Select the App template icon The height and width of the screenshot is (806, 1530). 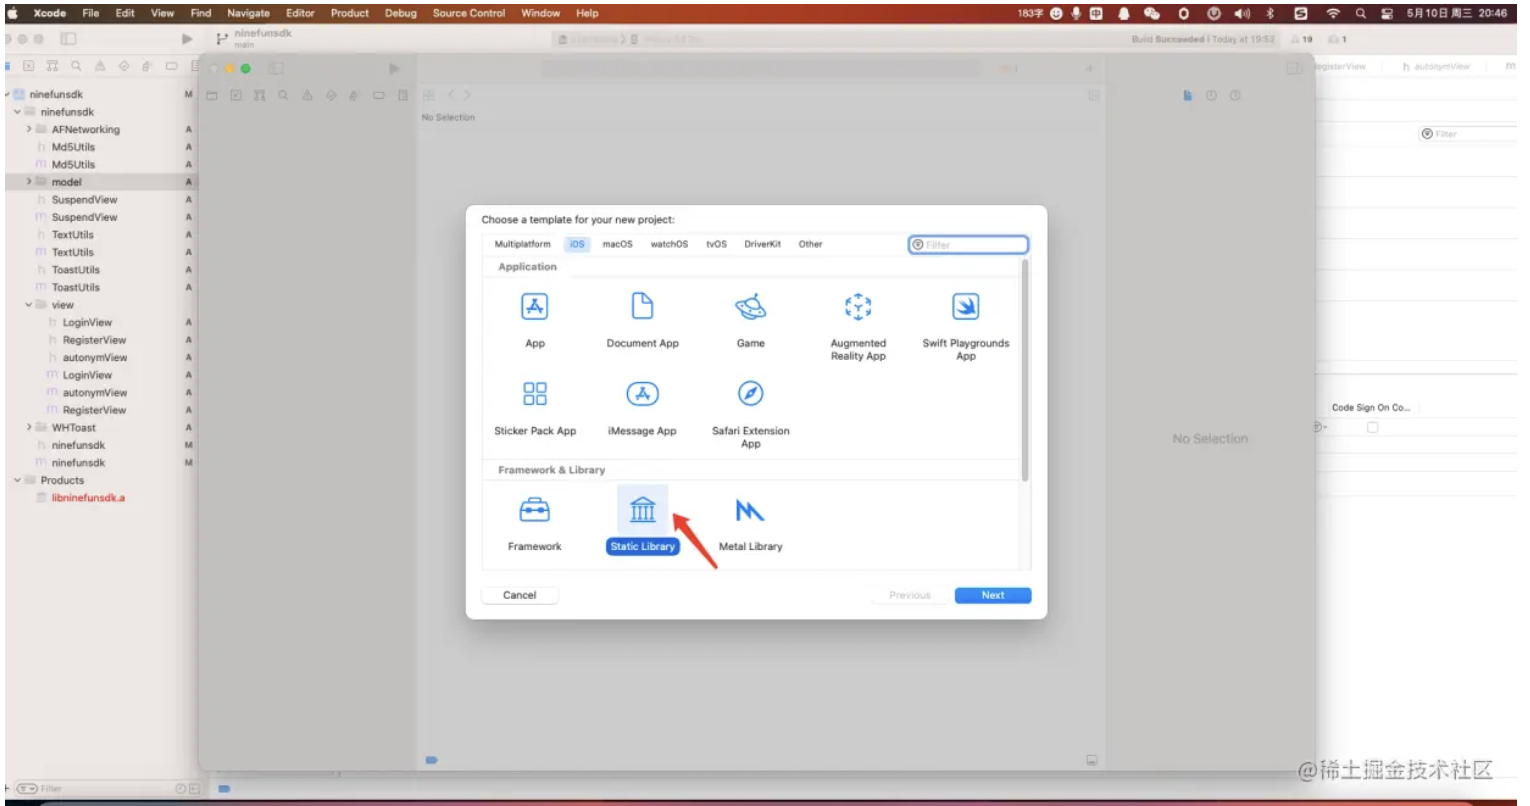click(535, 307)
